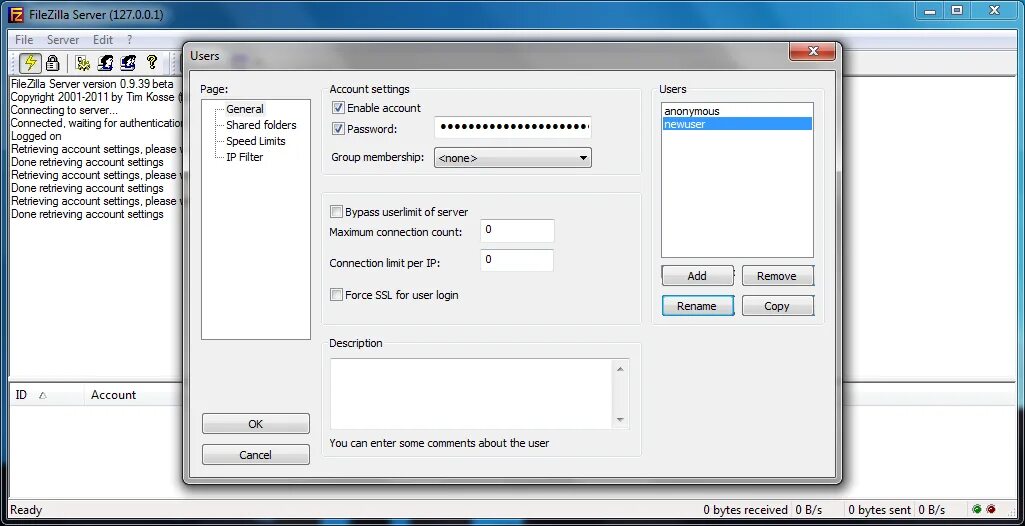
Task: Enable Bypass userlimit of server
Action: (x=336, y=212)
